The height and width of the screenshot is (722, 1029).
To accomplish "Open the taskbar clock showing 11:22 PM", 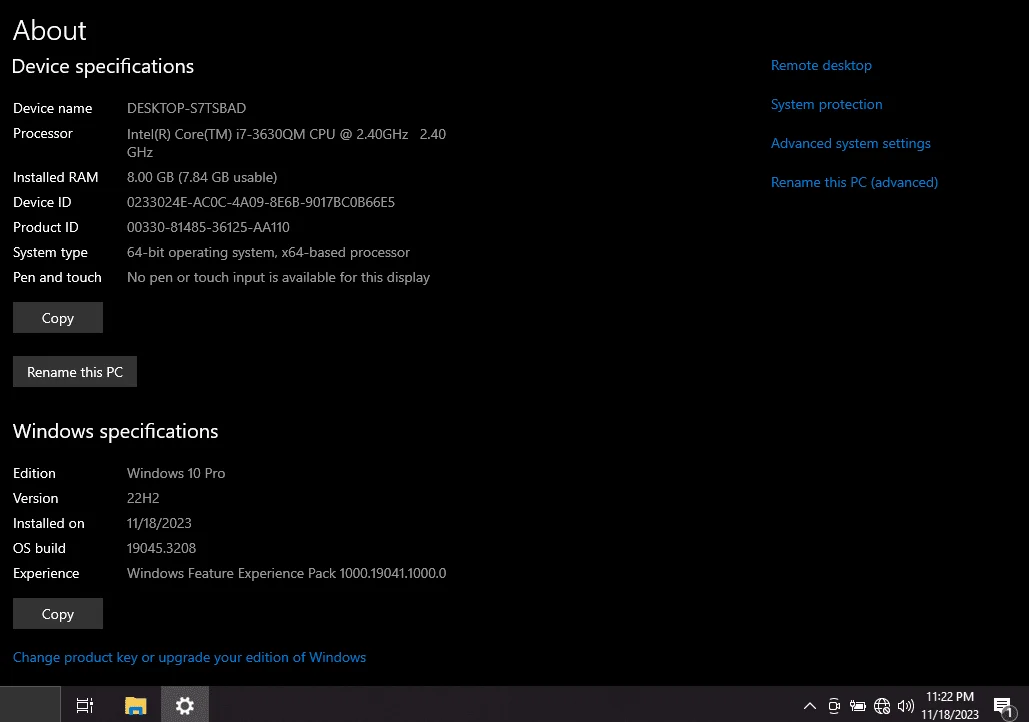I will 950,706.
